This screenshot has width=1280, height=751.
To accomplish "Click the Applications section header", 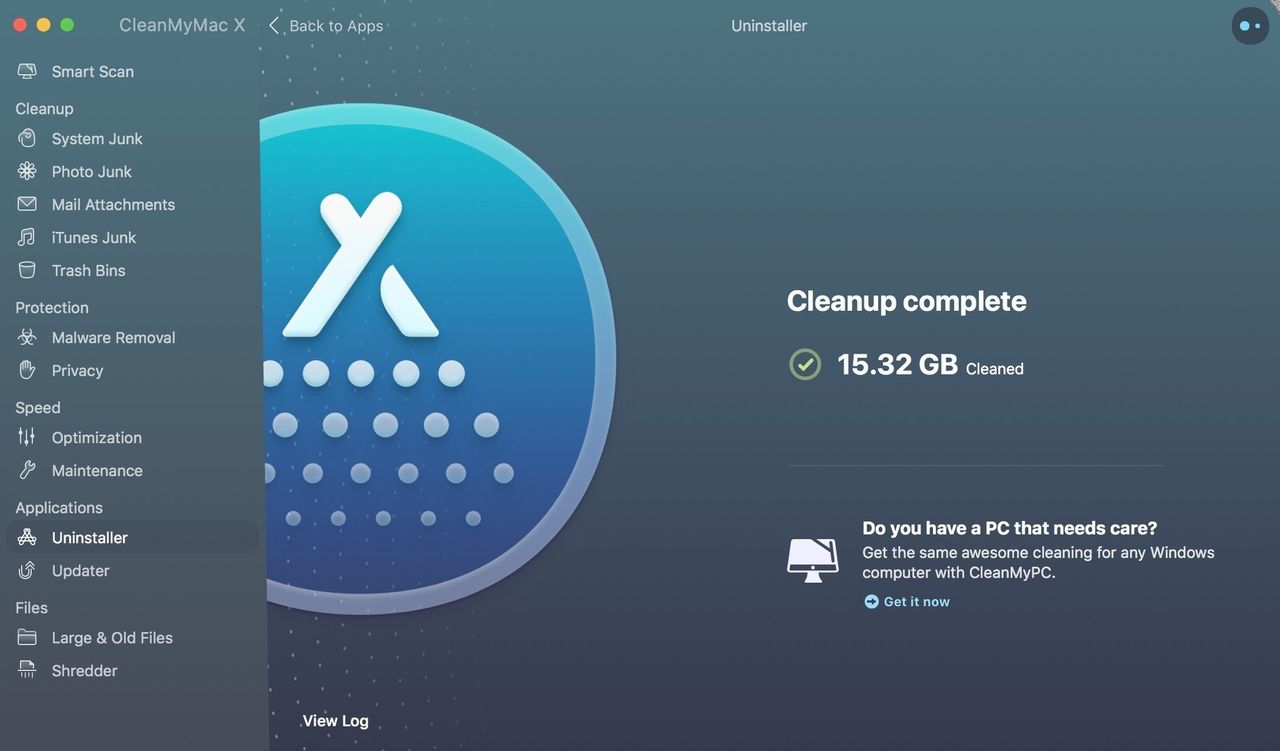I will [x=59, y=507].
